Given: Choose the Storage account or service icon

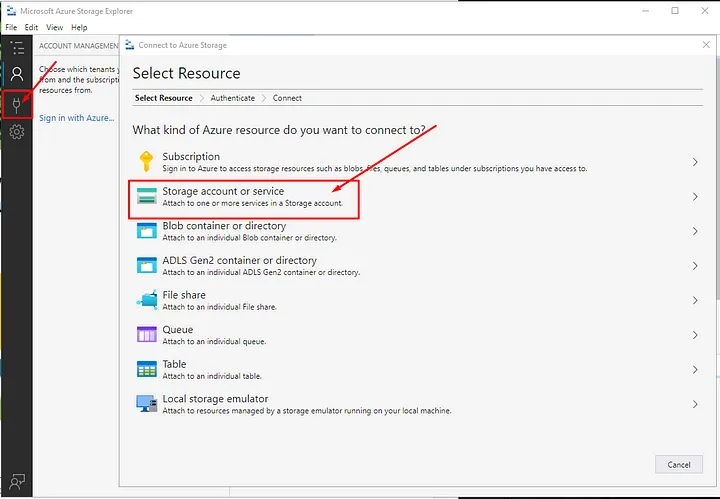Looking at the screenshot, I should pos(146,196).
